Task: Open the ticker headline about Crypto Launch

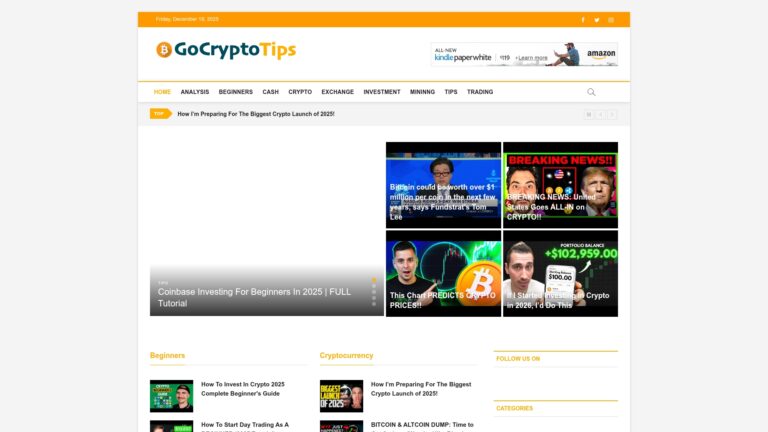Action: 256,114
